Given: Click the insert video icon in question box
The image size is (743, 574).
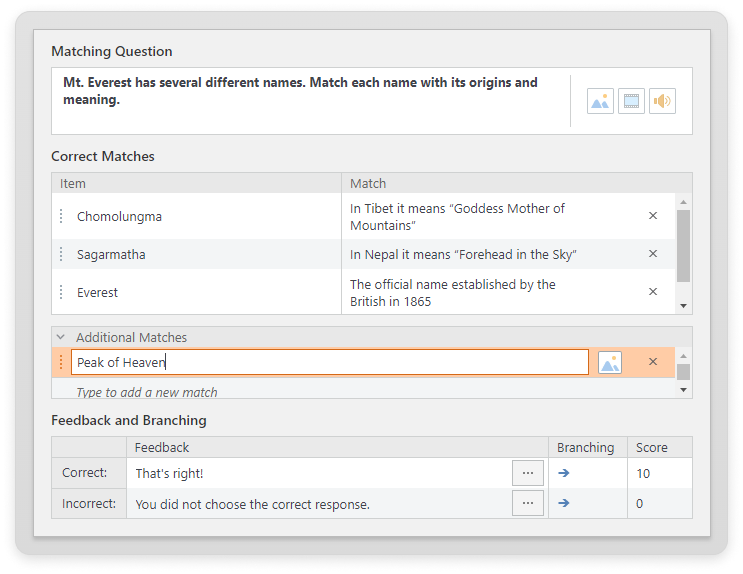Looking at the screenshot, I should [x=631, y=101].
